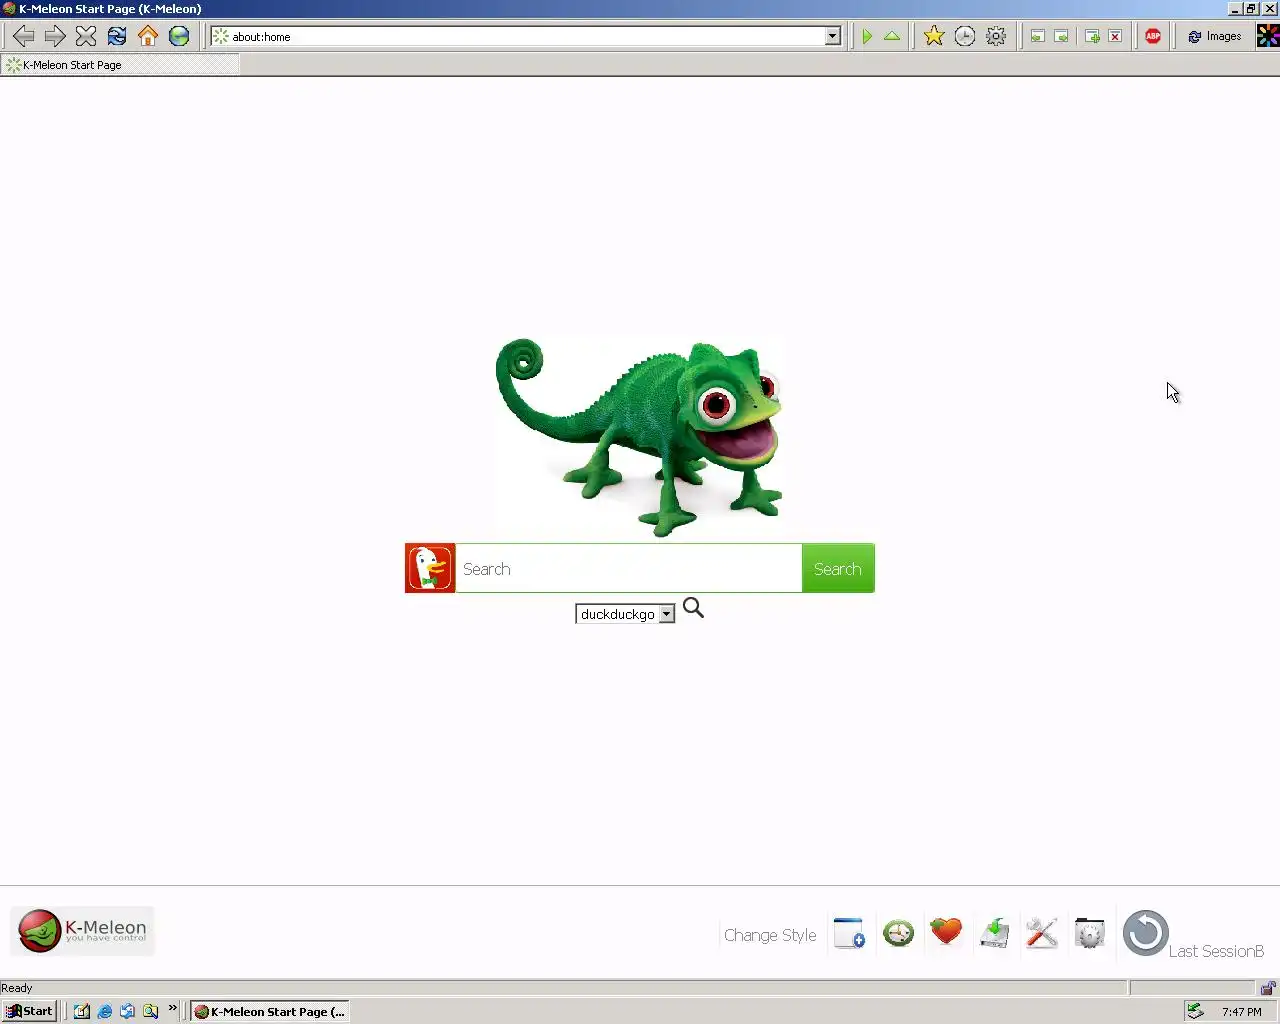This screenshot has height=1024, width=1280.
Task: Click the Last Session link text
Action: point(1216,951)
